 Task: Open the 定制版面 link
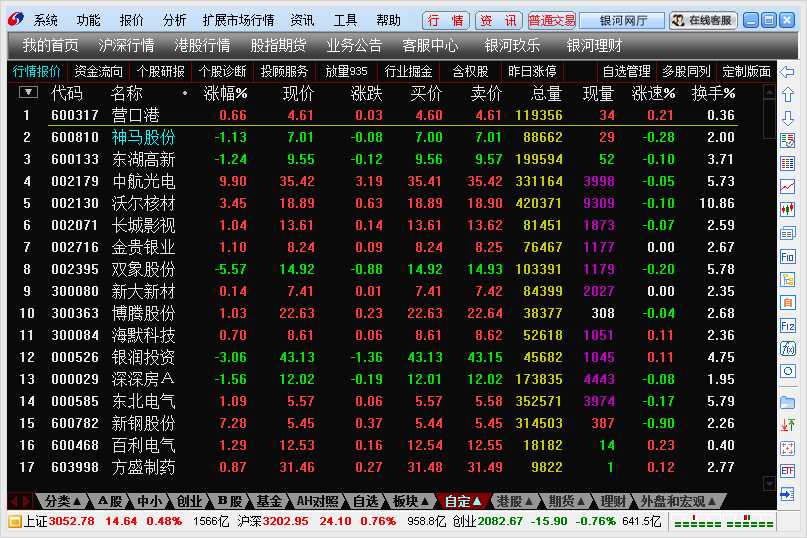[x=746, y=72]
